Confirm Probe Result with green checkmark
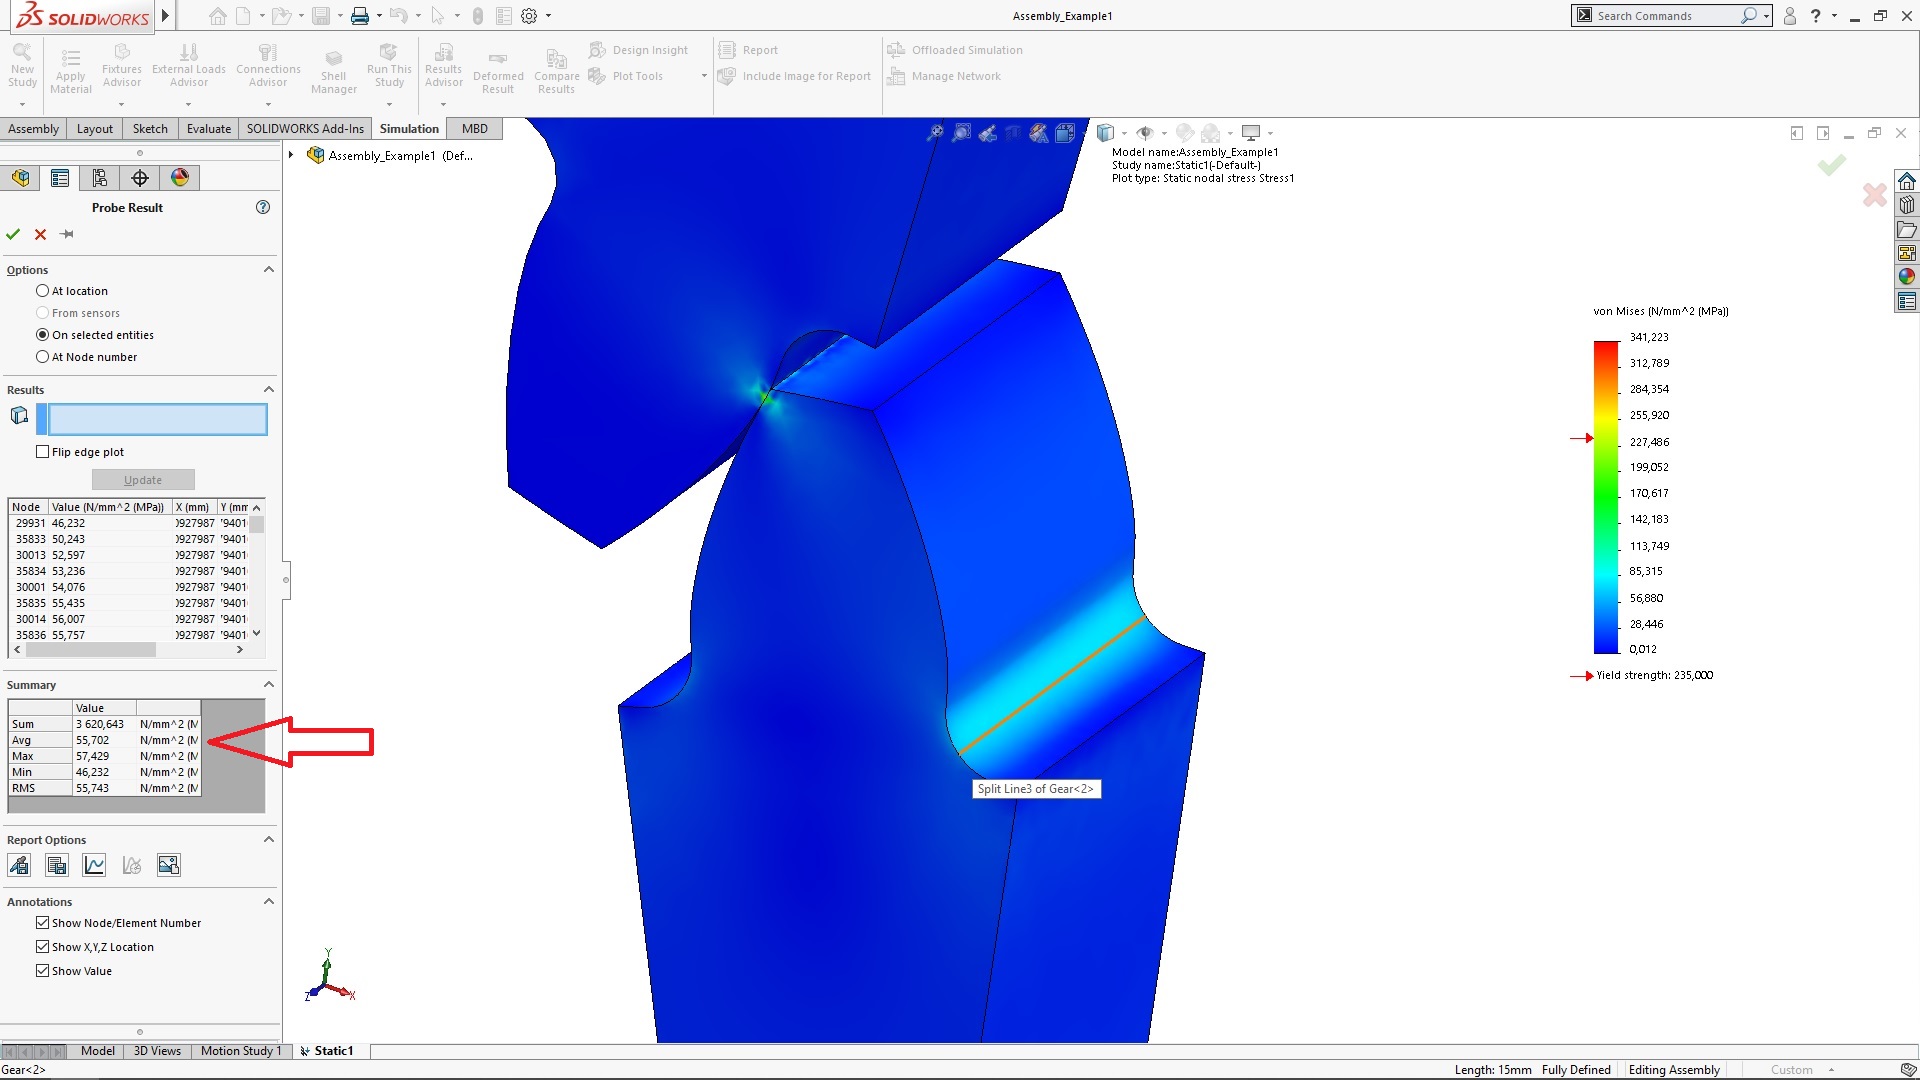This screenshot has width=1920, height=1080. click(13, 234)
